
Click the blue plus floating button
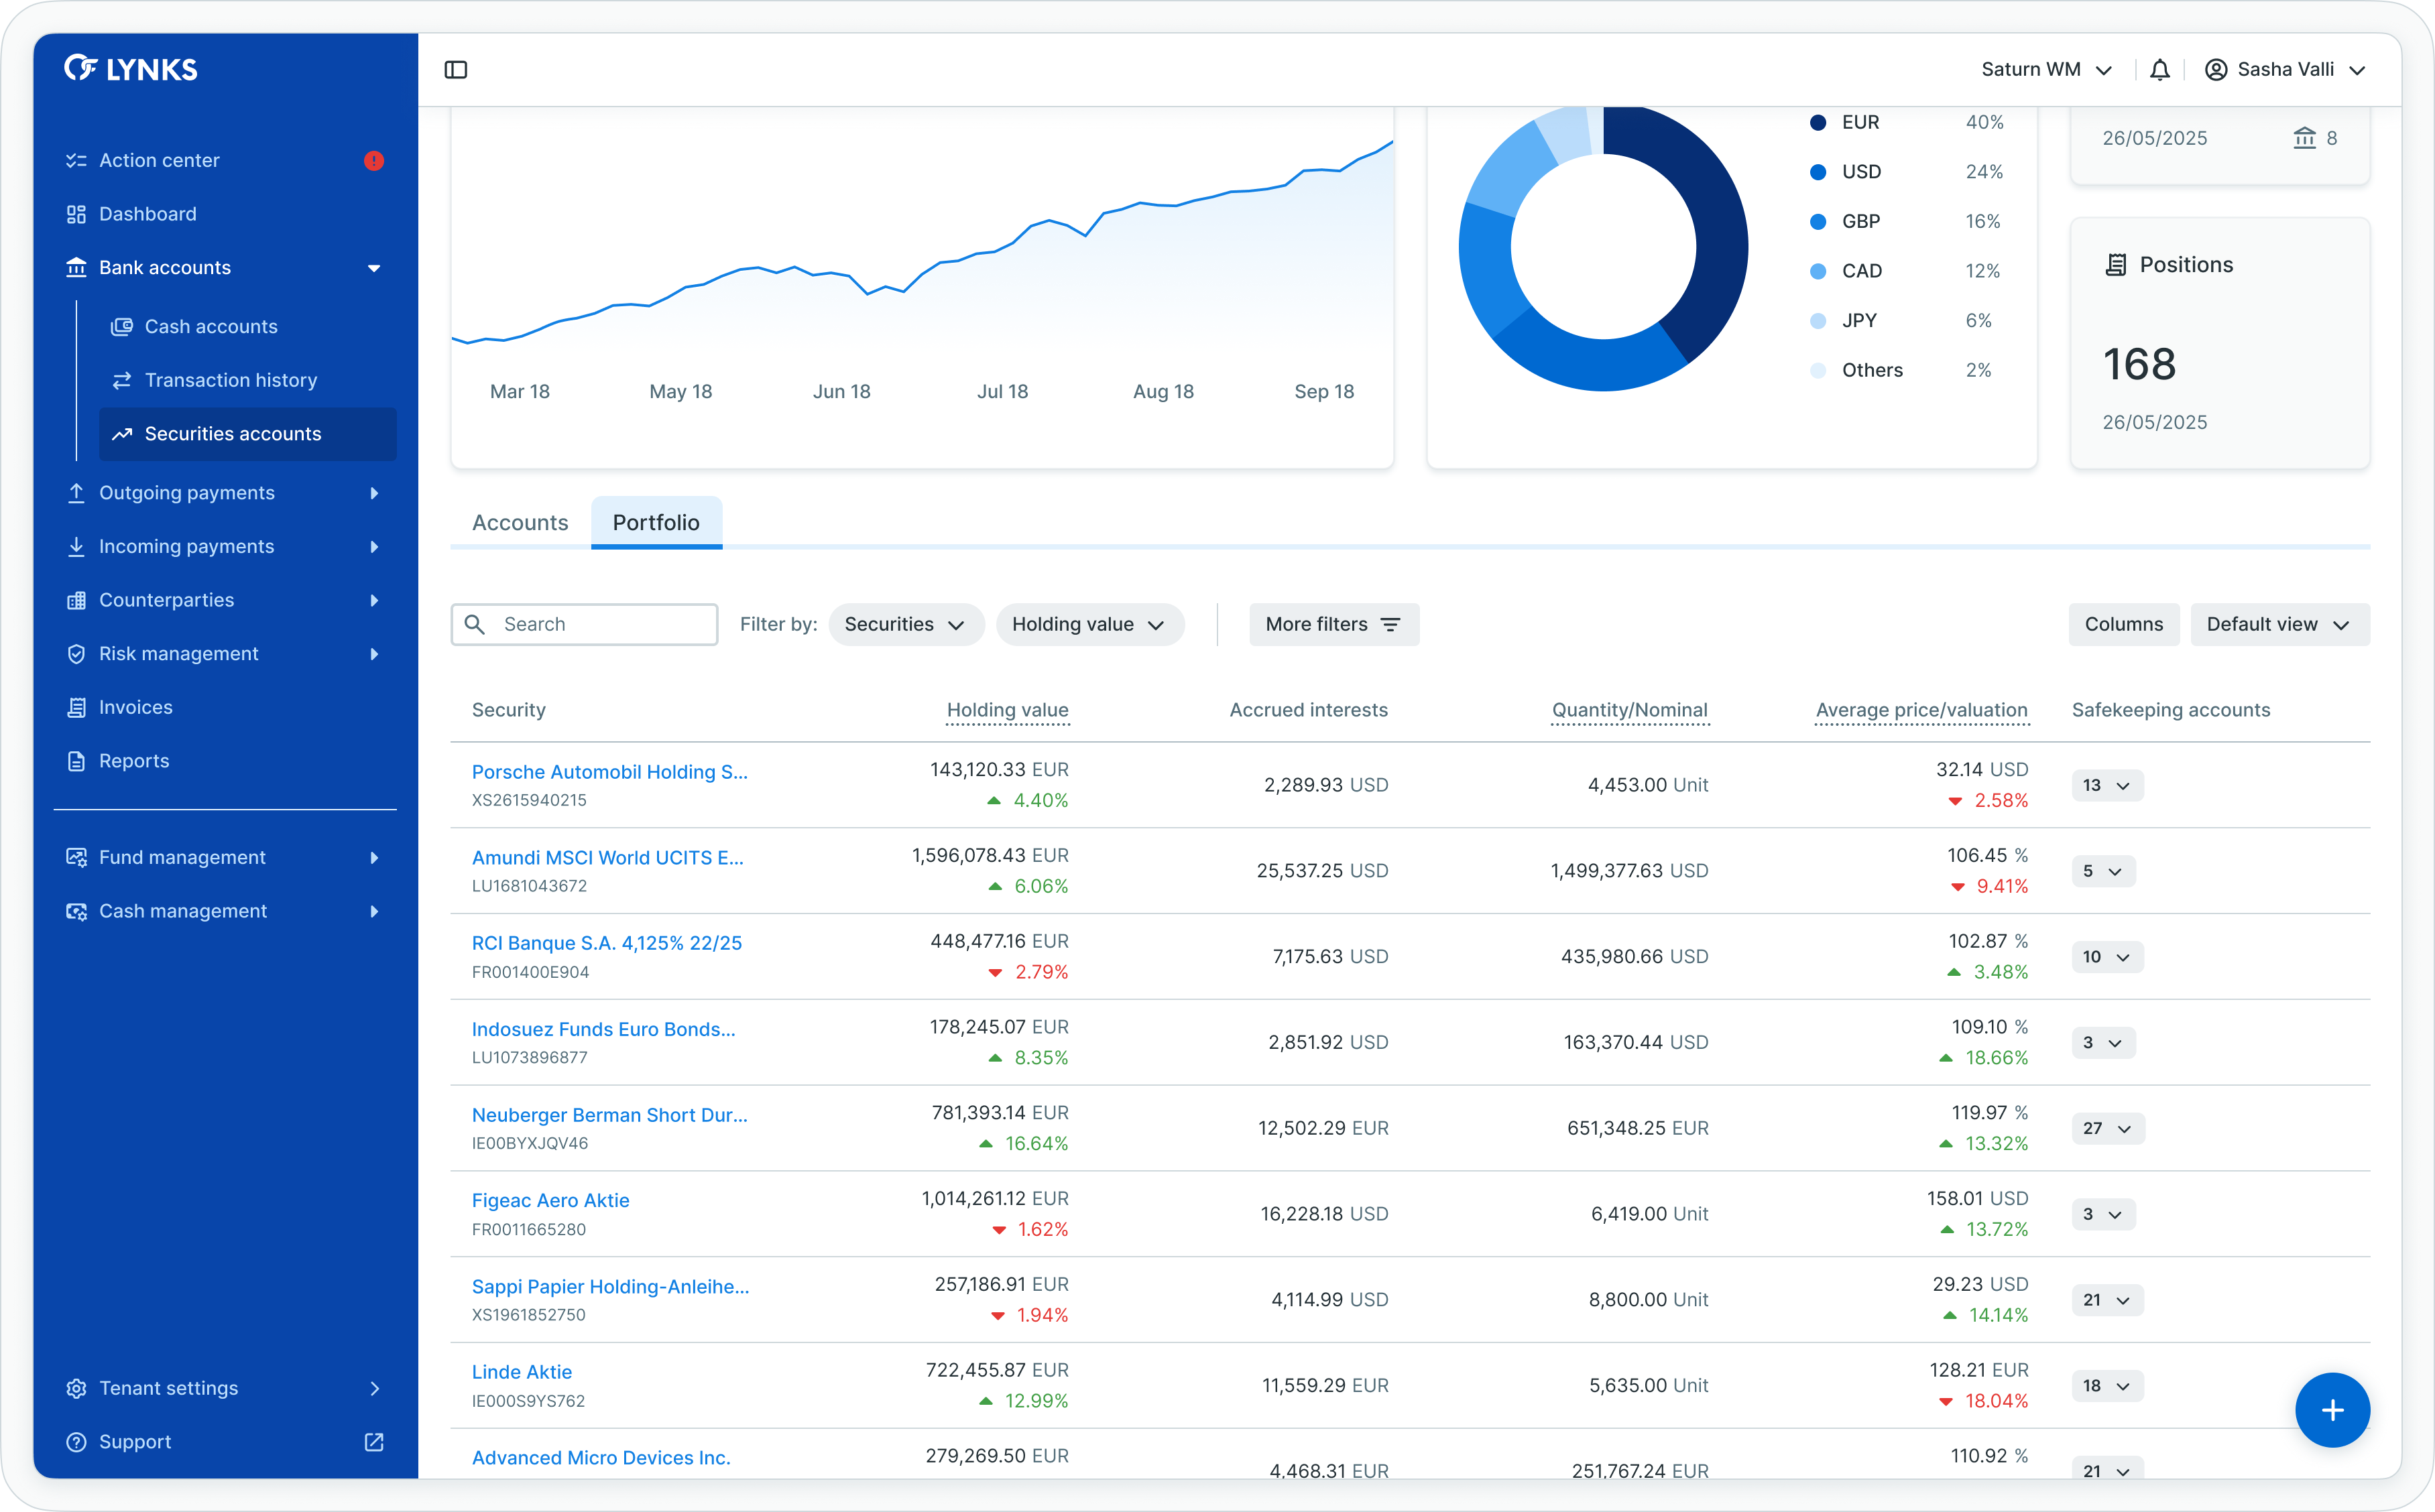(x=2332, y=1410)
